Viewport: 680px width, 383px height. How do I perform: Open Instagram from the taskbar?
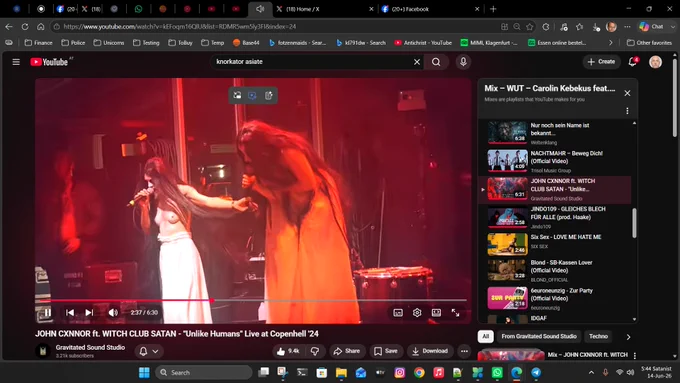coord(399,373)
